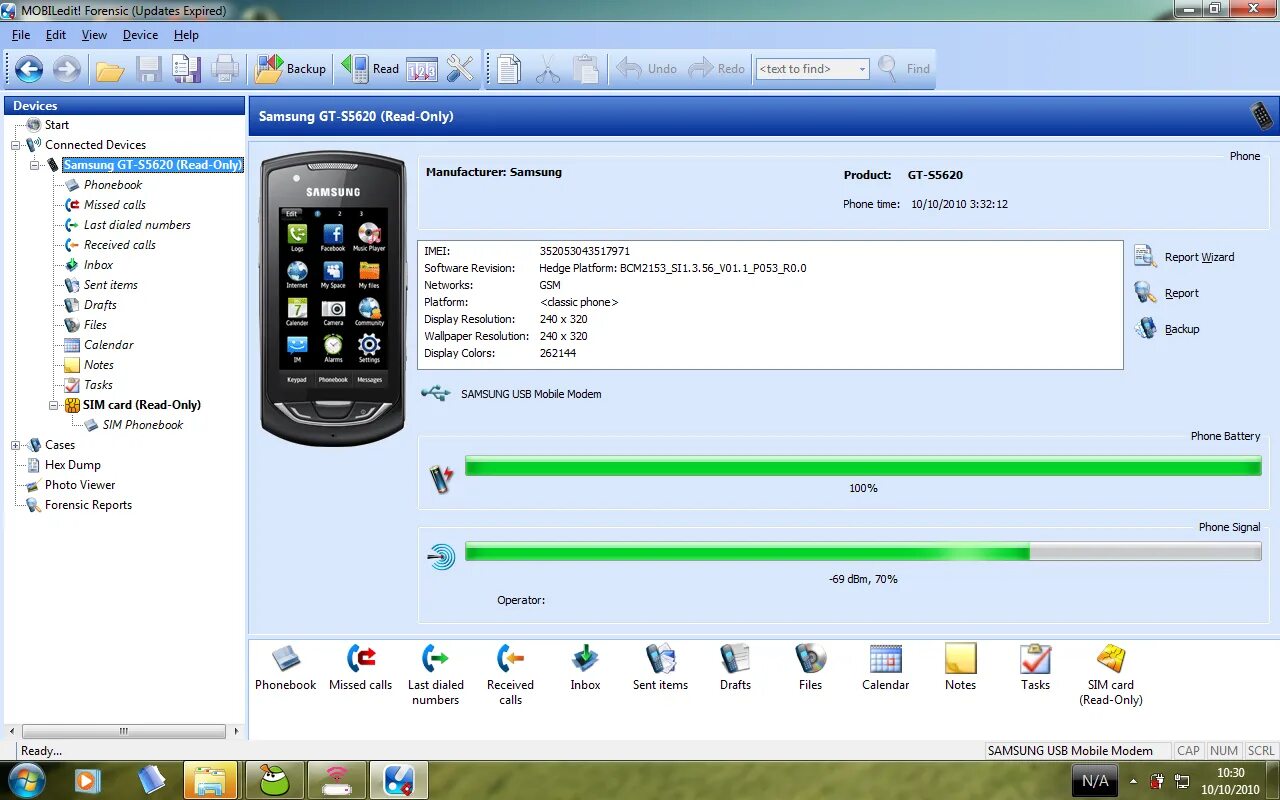Open the File menu
The image size is (1280, 800).
point(21,35)
